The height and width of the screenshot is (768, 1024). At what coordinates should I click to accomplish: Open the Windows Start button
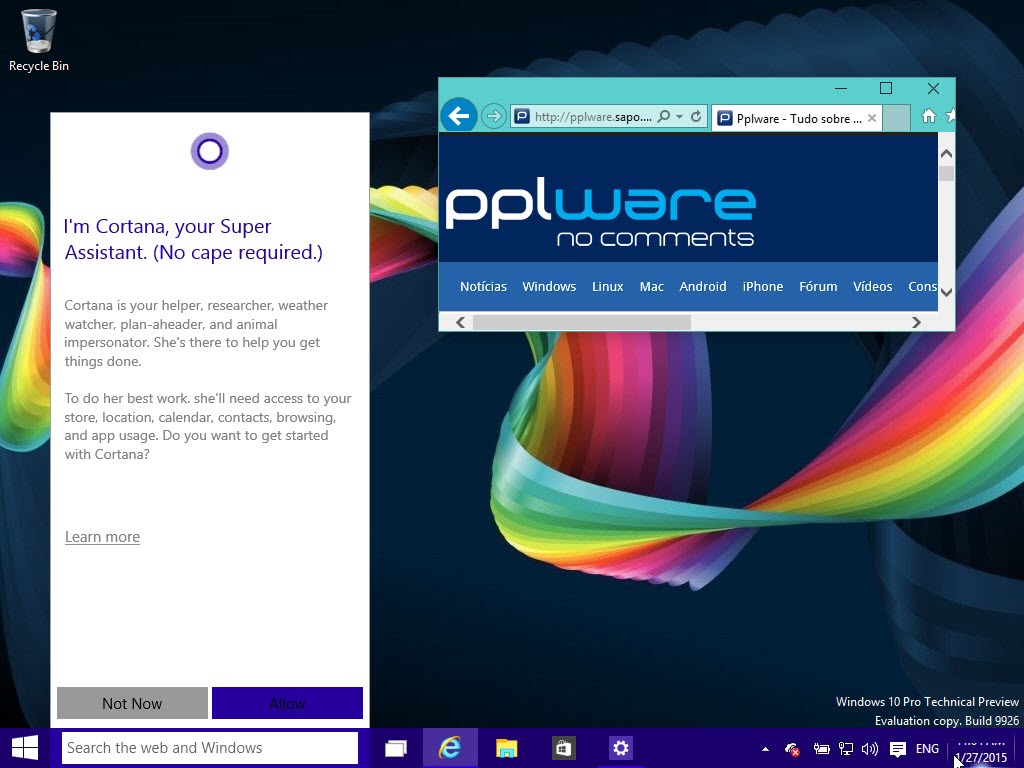pyautogui.click(x=25, y=748)
